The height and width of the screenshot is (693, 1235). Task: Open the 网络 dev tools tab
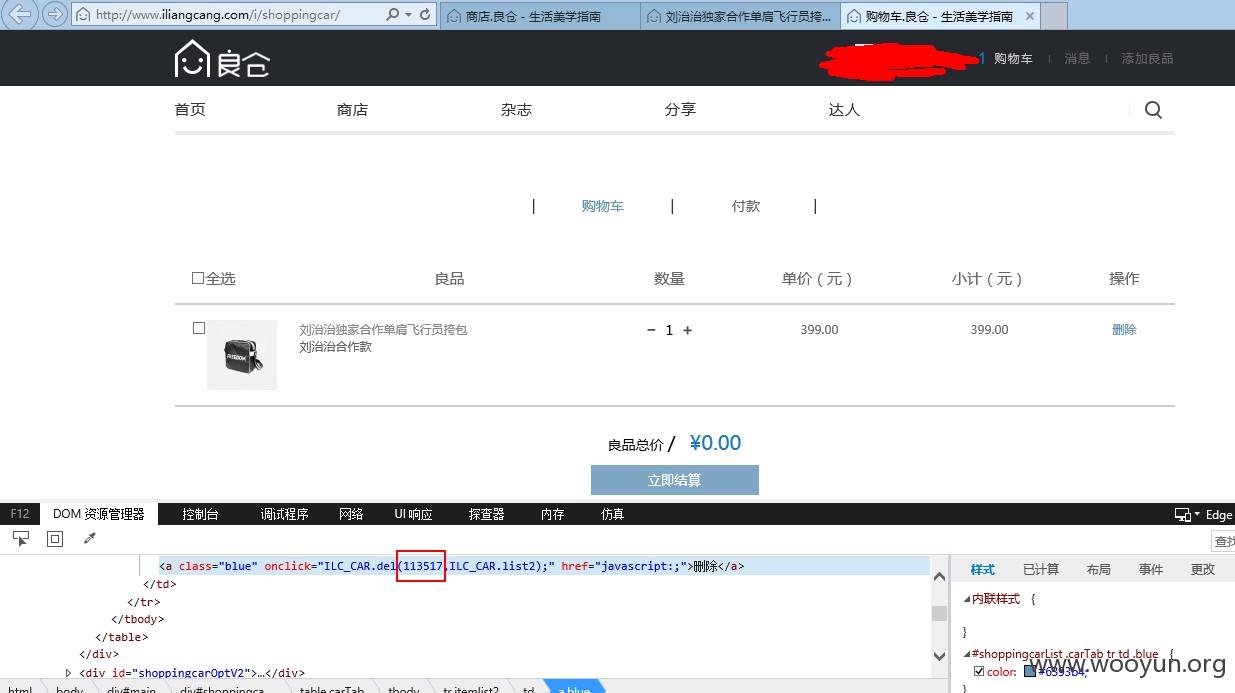click(x=351, y=514)
